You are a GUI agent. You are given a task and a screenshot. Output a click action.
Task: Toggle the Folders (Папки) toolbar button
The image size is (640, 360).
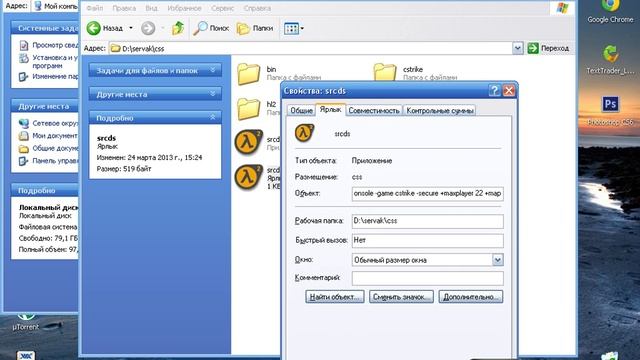(255, 28)
